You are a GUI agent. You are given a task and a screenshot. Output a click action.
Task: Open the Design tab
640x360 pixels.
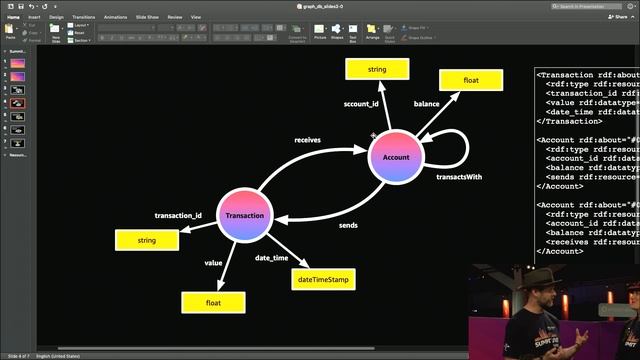56,17
